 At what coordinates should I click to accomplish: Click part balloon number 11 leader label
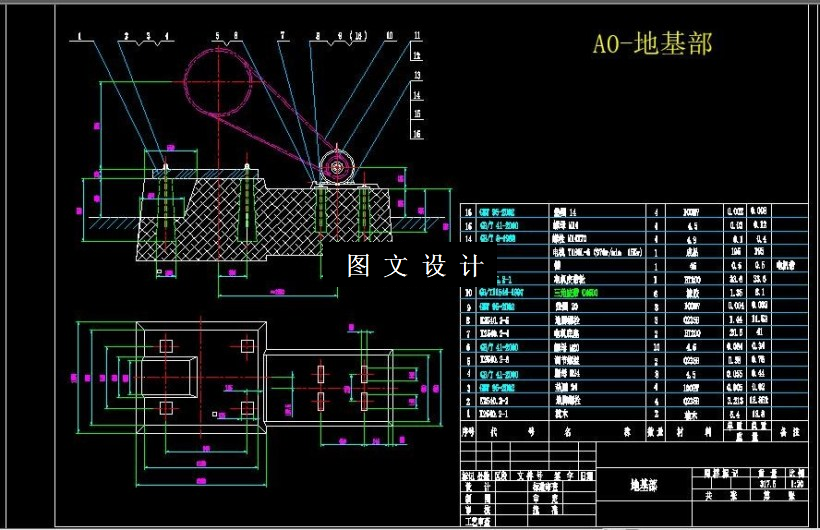(417, 36)
